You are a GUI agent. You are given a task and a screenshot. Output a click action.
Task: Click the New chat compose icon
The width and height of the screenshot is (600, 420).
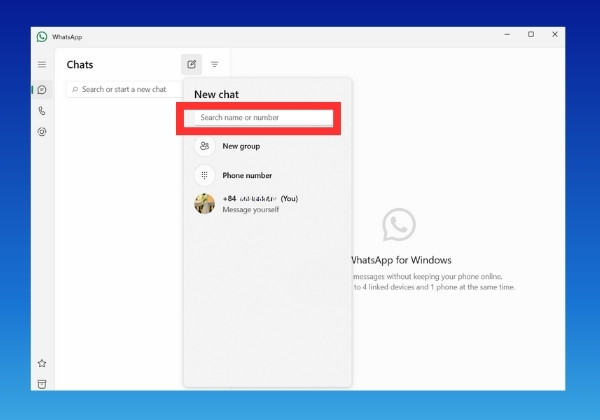[191, 64]
